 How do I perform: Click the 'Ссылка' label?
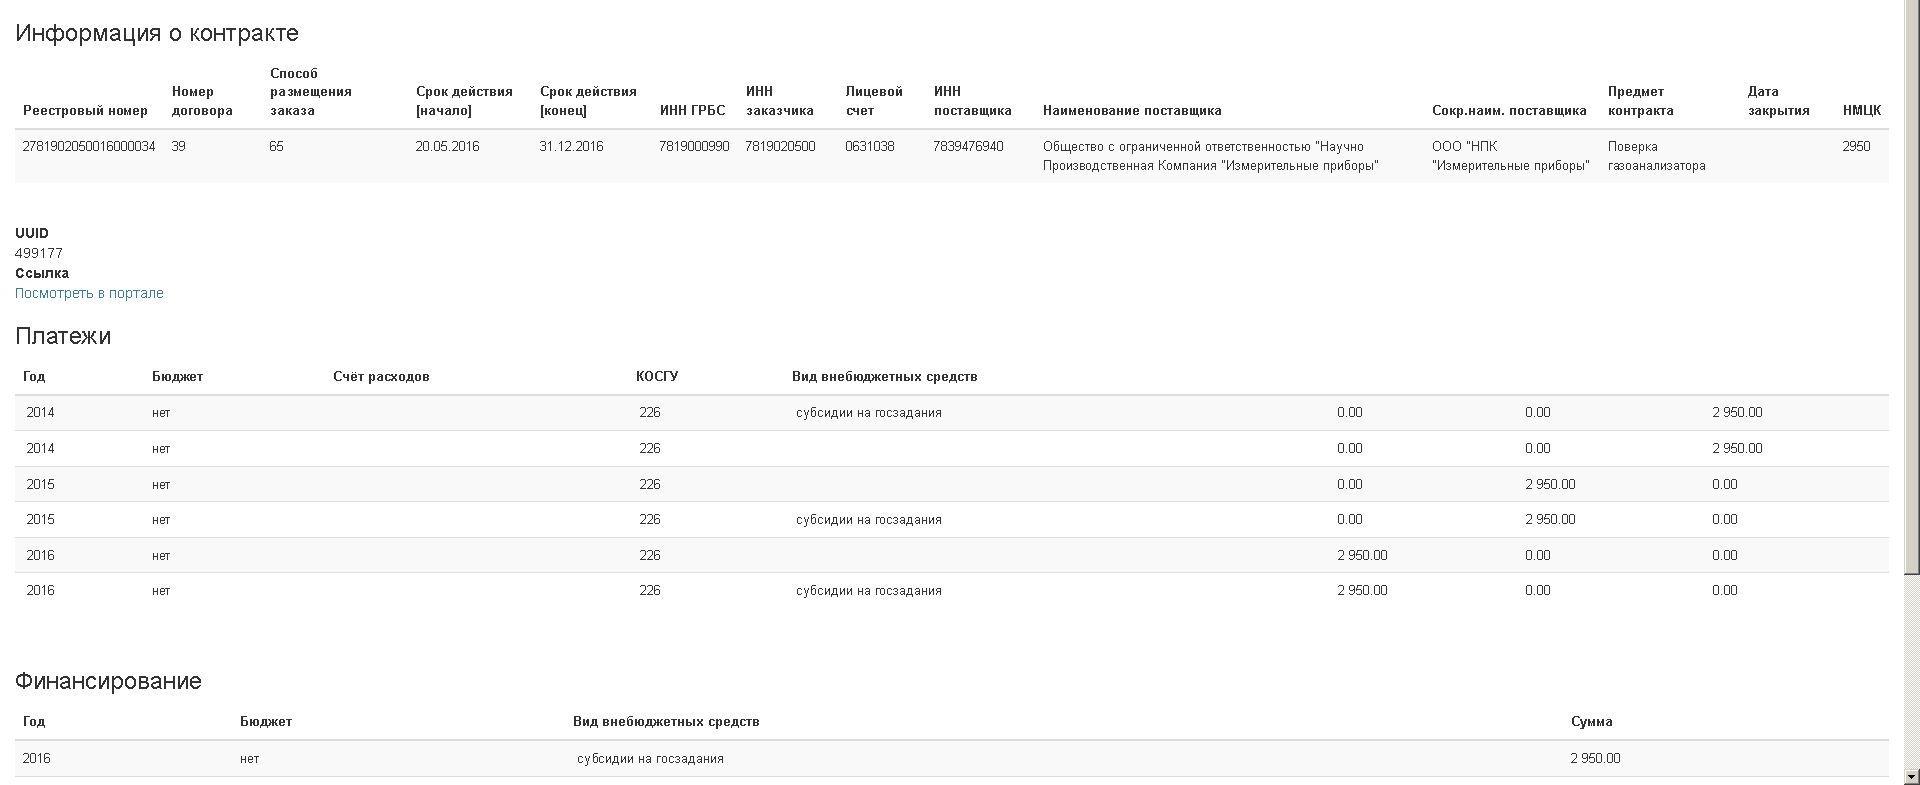click(x=42, y=273)
